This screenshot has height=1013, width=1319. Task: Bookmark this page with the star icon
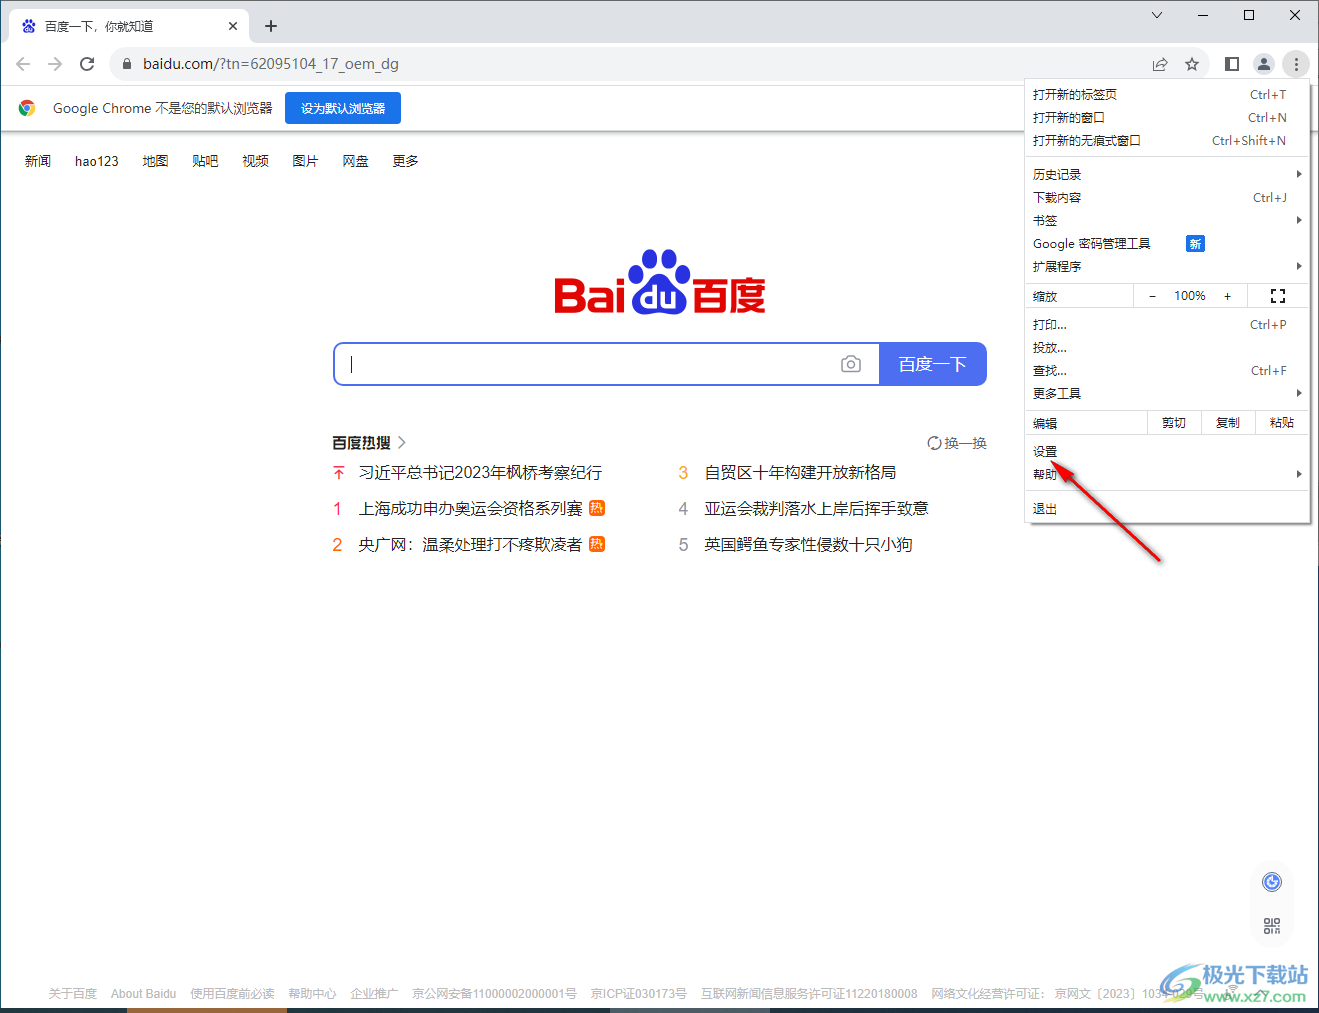click(x=1192, y=64)
